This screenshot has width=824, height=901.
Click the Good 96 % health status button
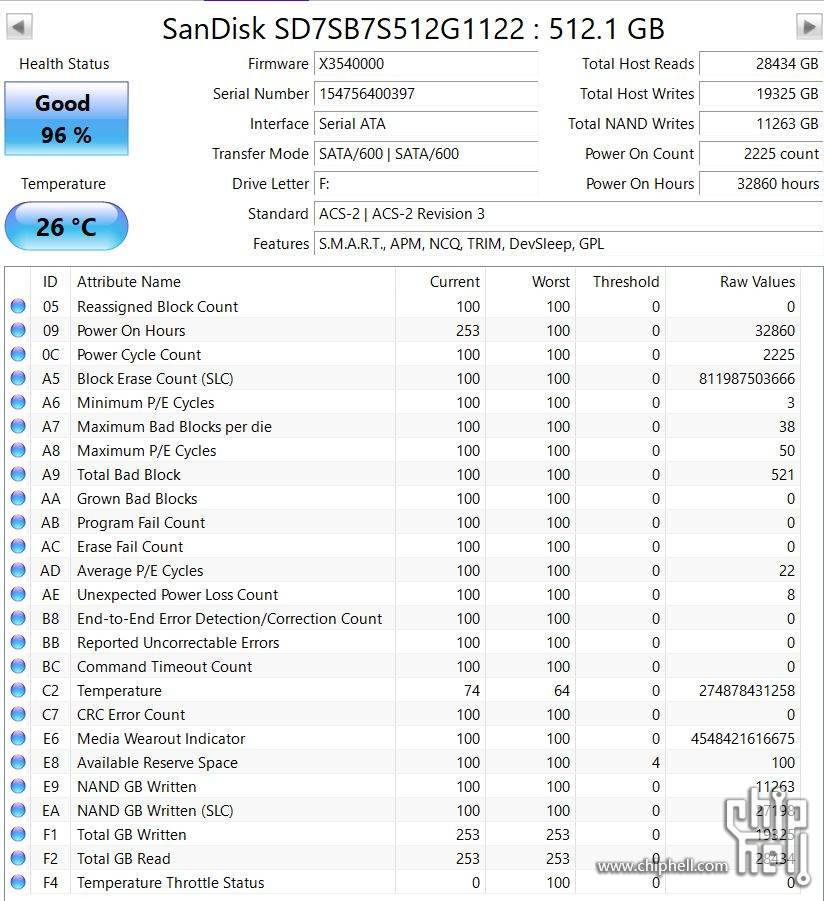point(67,118)
